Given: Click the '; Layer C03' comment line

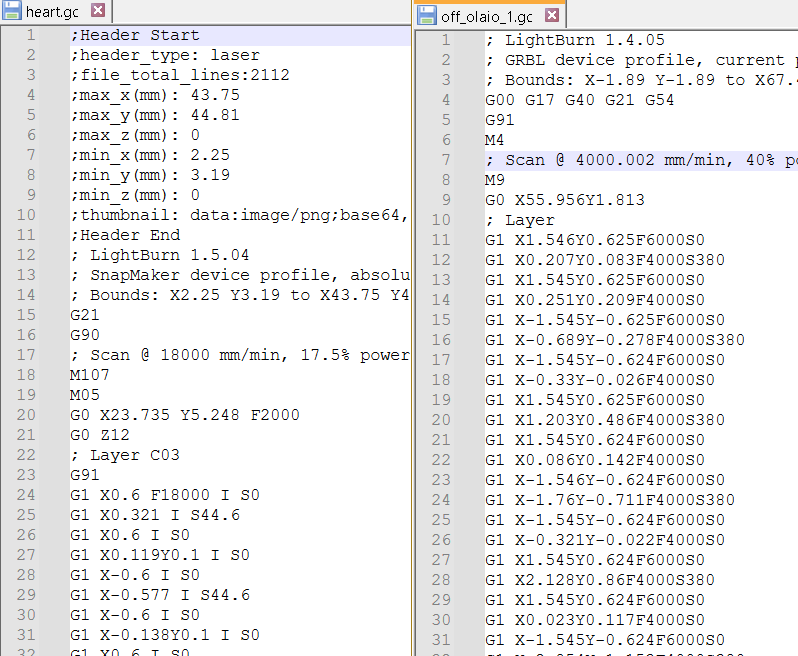Looking at the screenshot, I should click(125, 455).
